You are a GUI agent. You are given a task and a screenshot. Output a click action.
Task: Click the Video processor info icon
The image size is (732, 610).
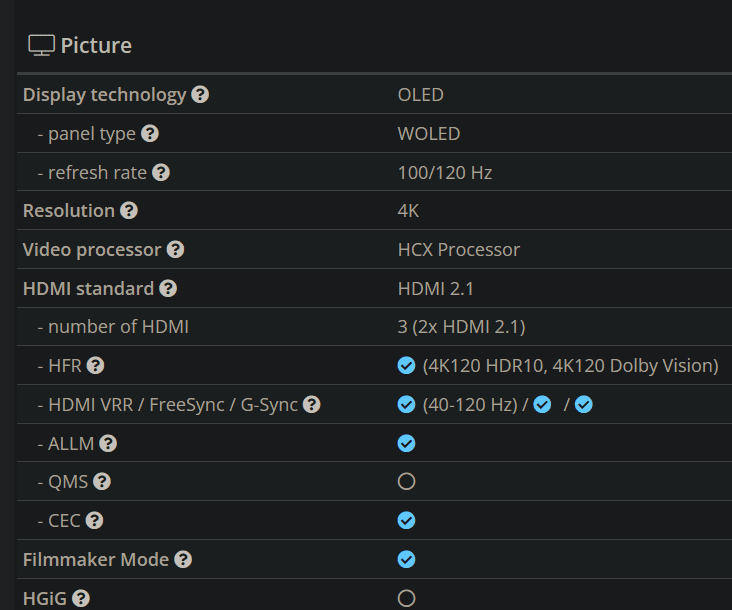pyautogui.click(x=175, y=249)
